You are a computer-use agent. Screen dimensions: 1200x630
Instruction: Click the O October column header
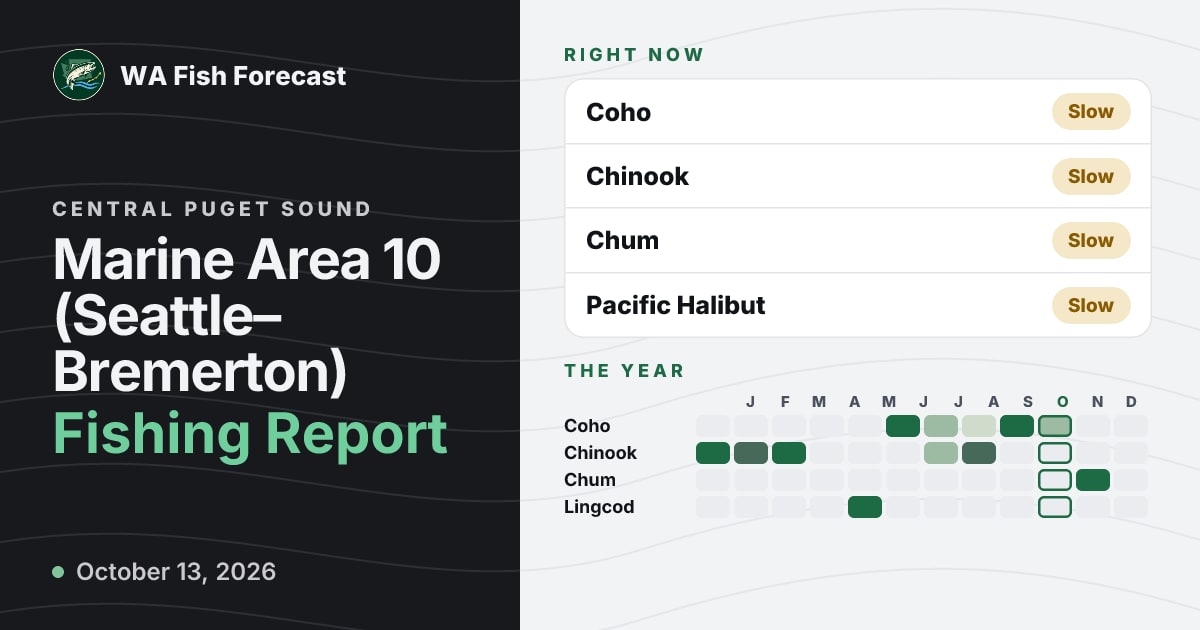pos(1062,402)
